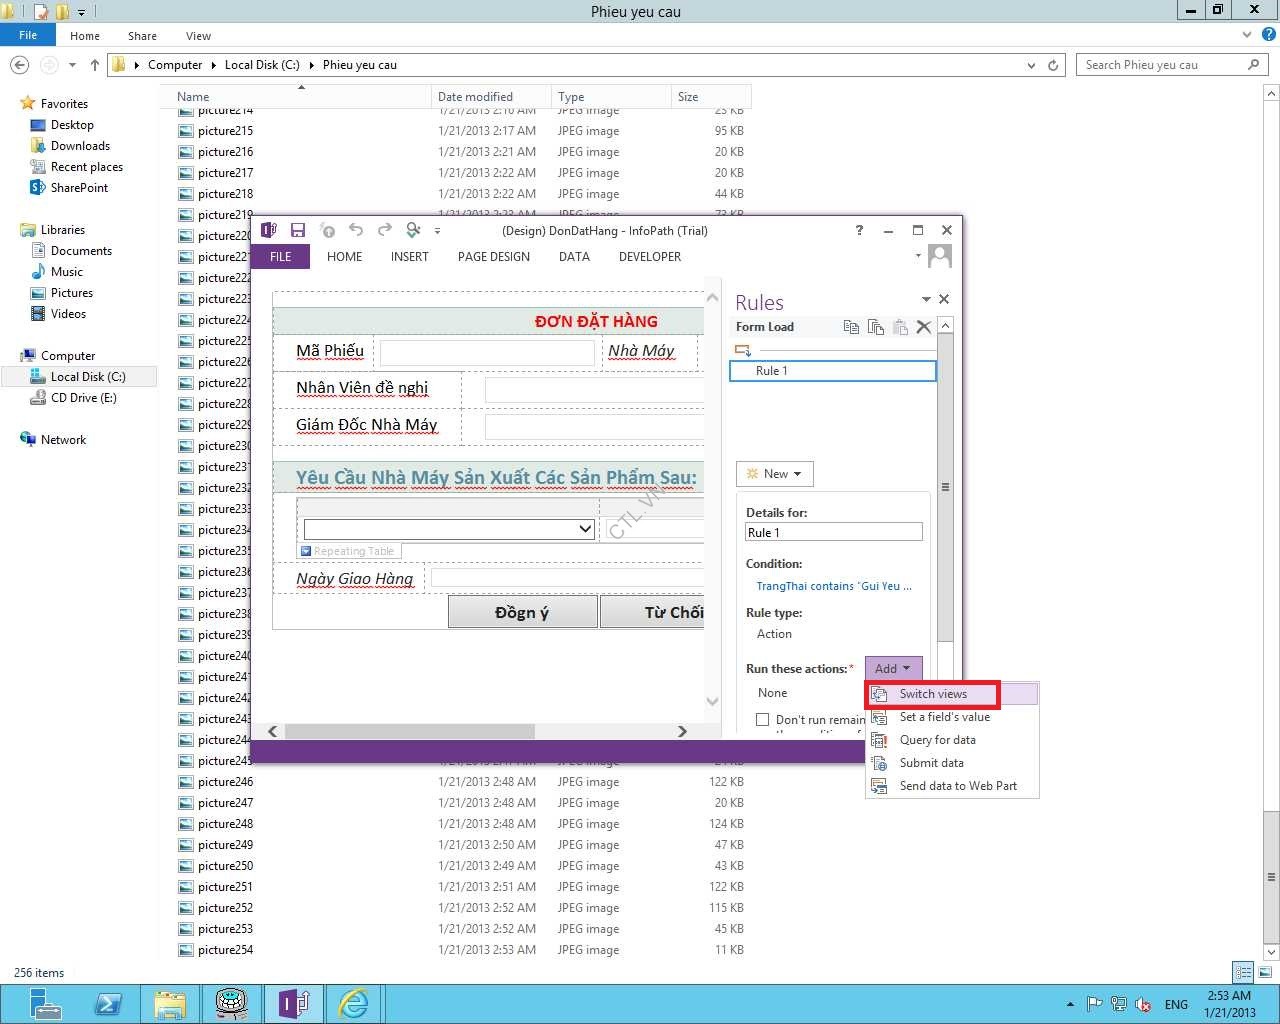Click the Save icon in InfoPath toolbar

click(297, 230)
